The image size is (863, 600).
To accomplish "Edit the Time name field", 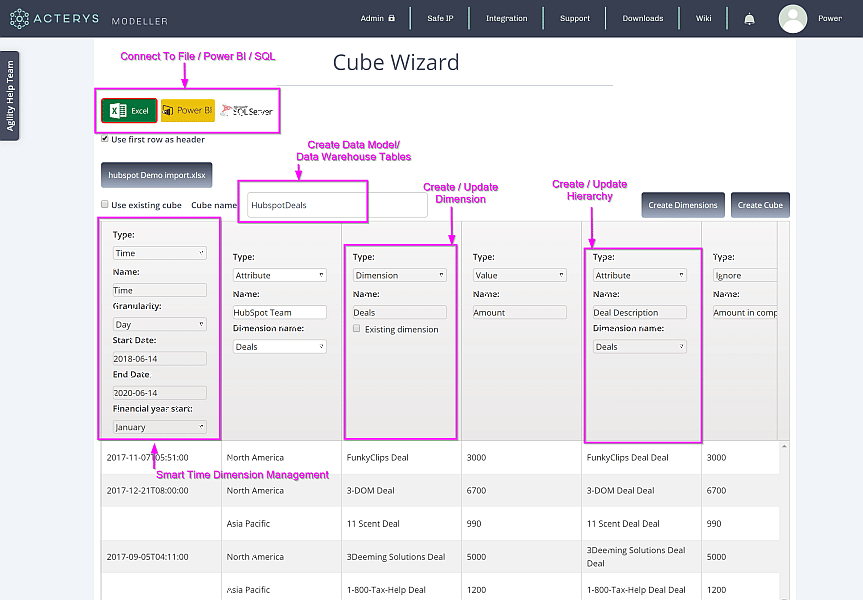I will pos(160,290).
